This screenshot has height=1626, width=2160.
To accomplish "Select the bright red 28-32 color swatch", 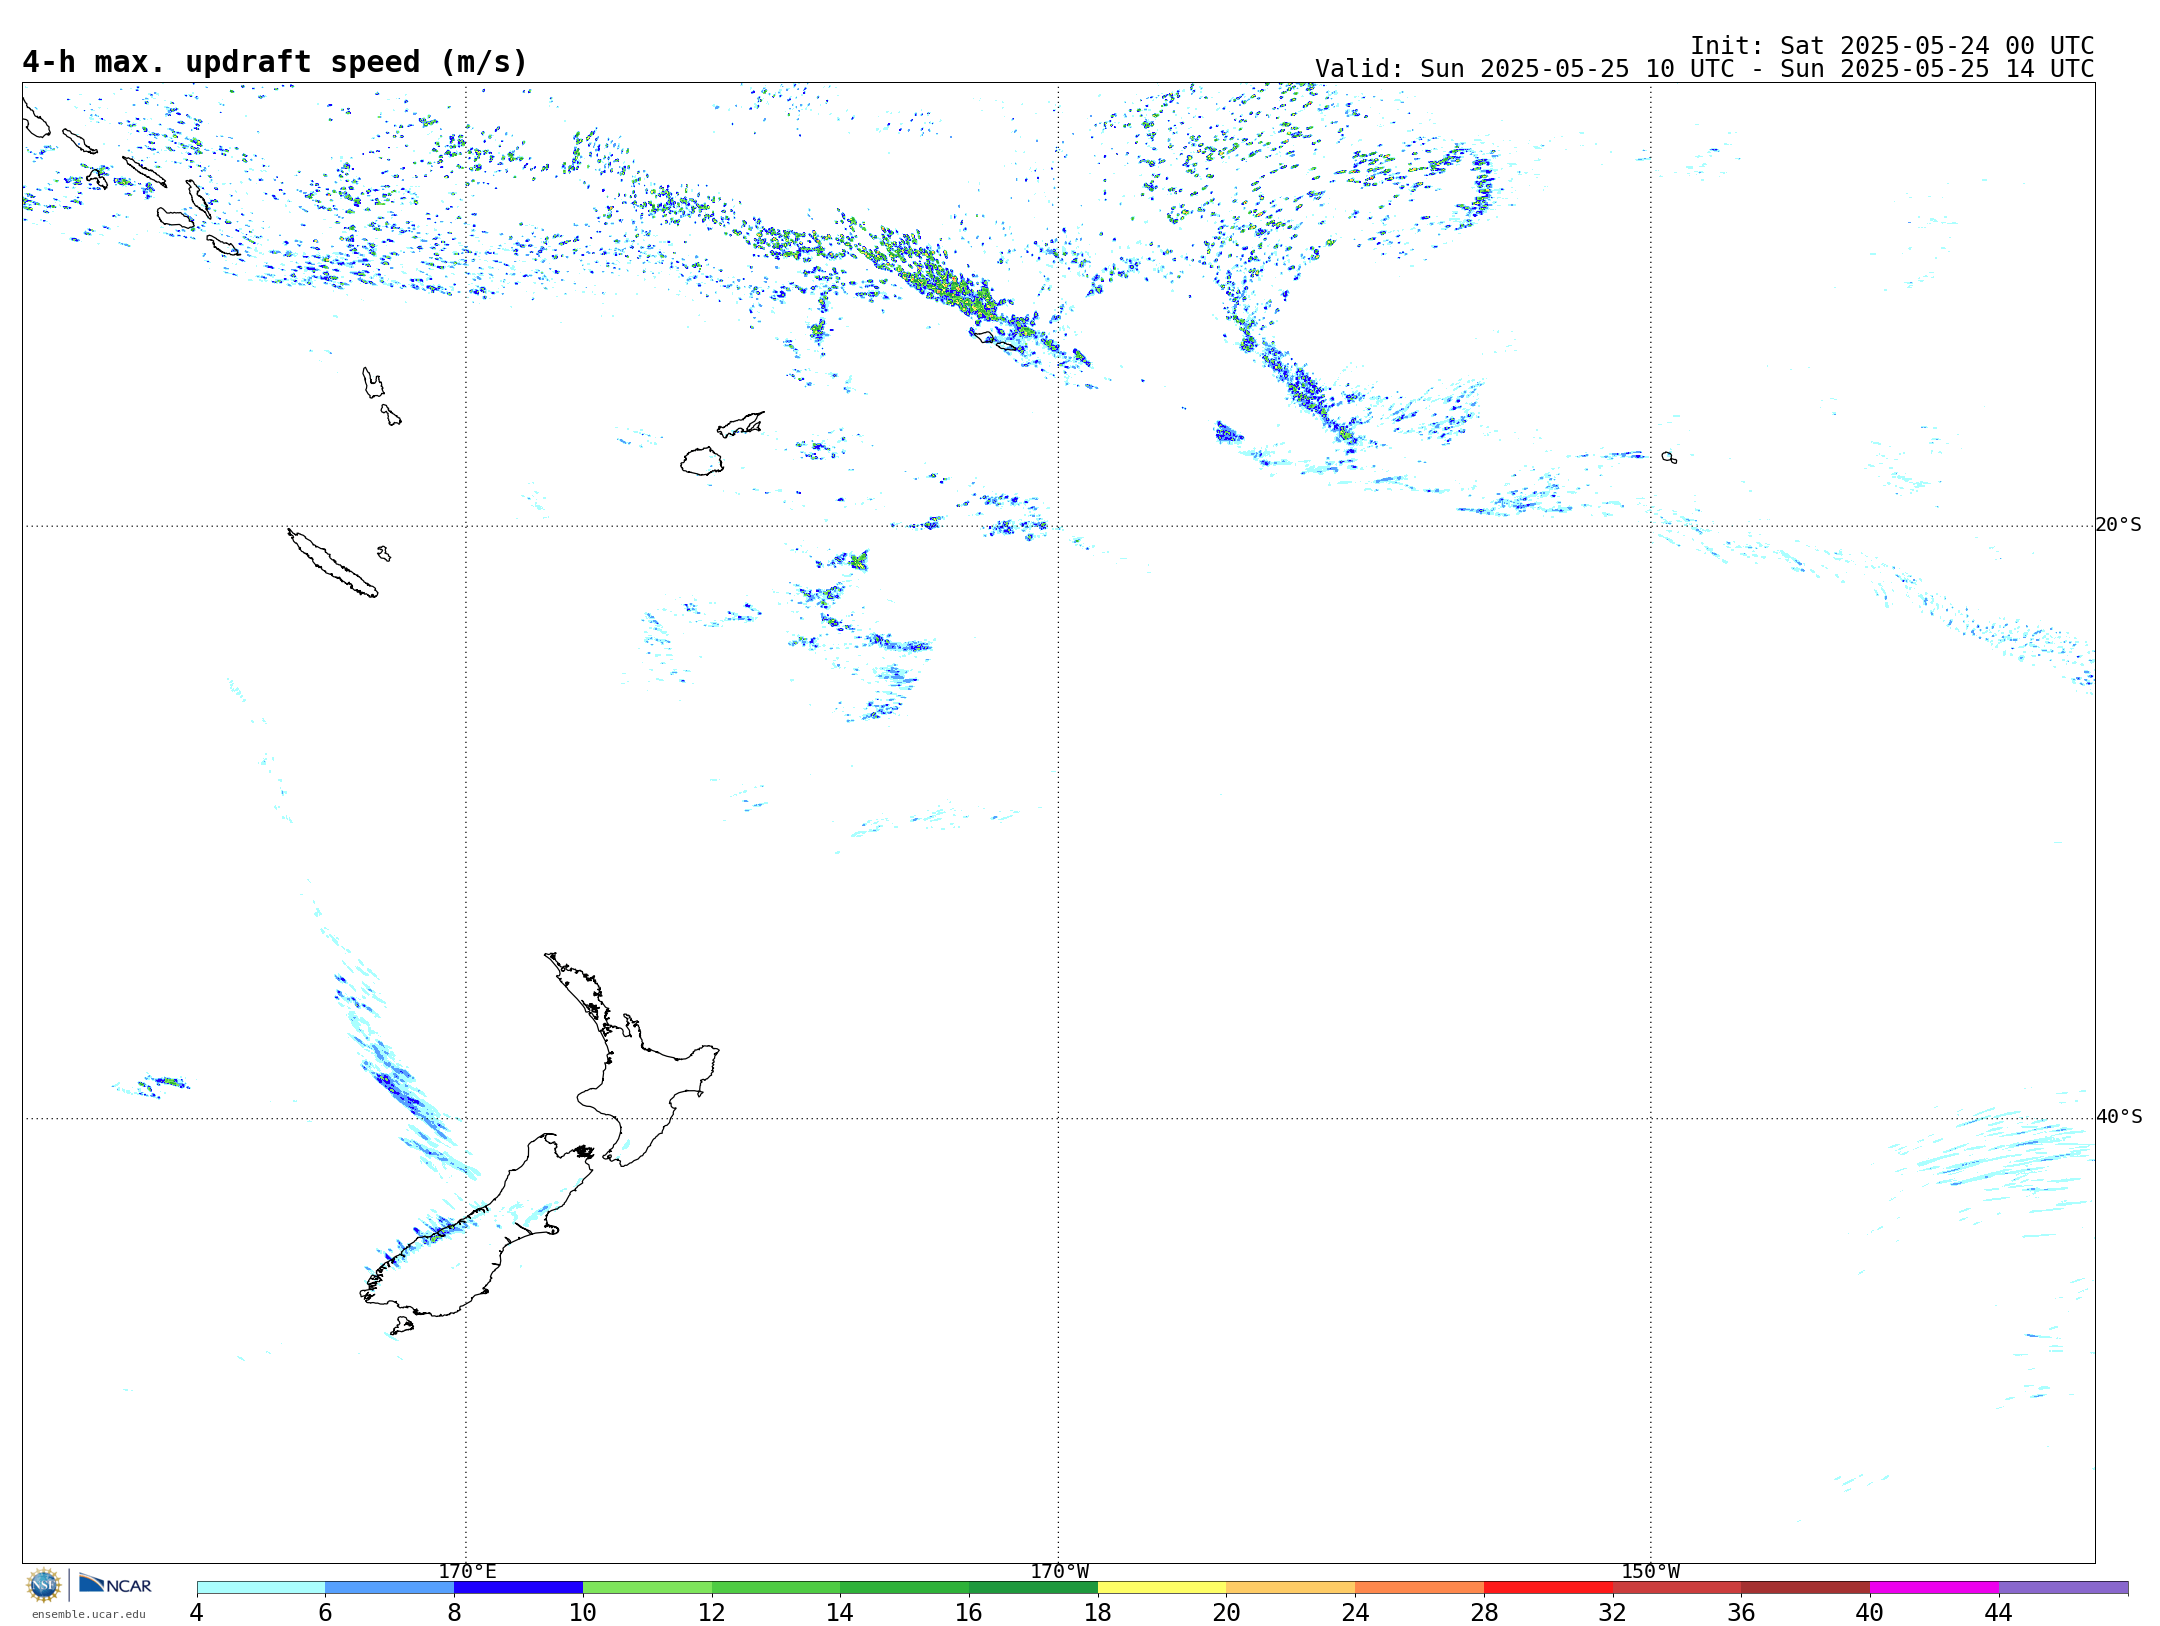I will (1548, 1588).
